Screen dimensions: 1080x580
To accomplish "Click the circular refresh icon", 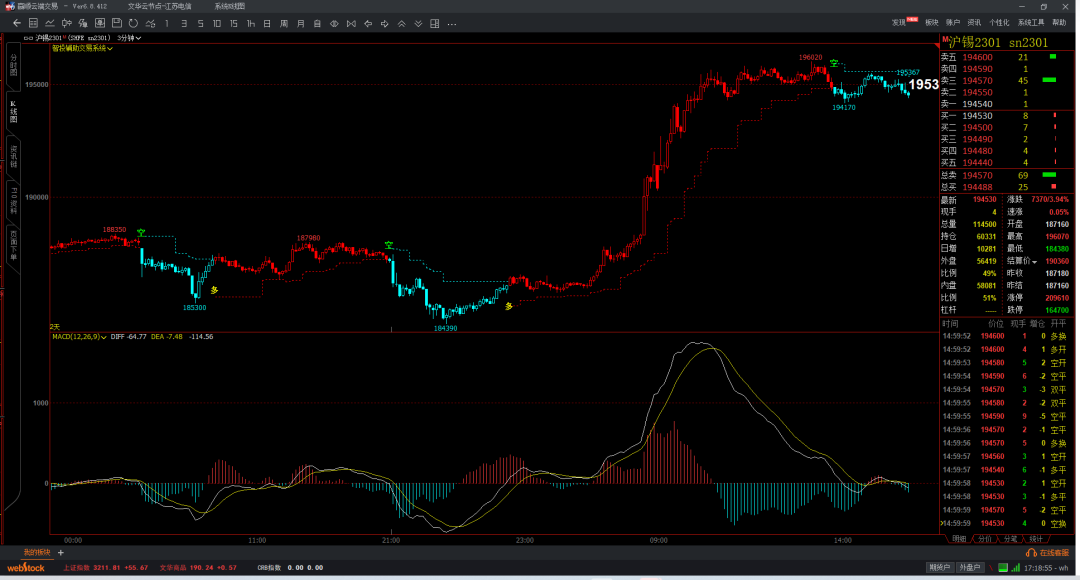I will [134, 23].
